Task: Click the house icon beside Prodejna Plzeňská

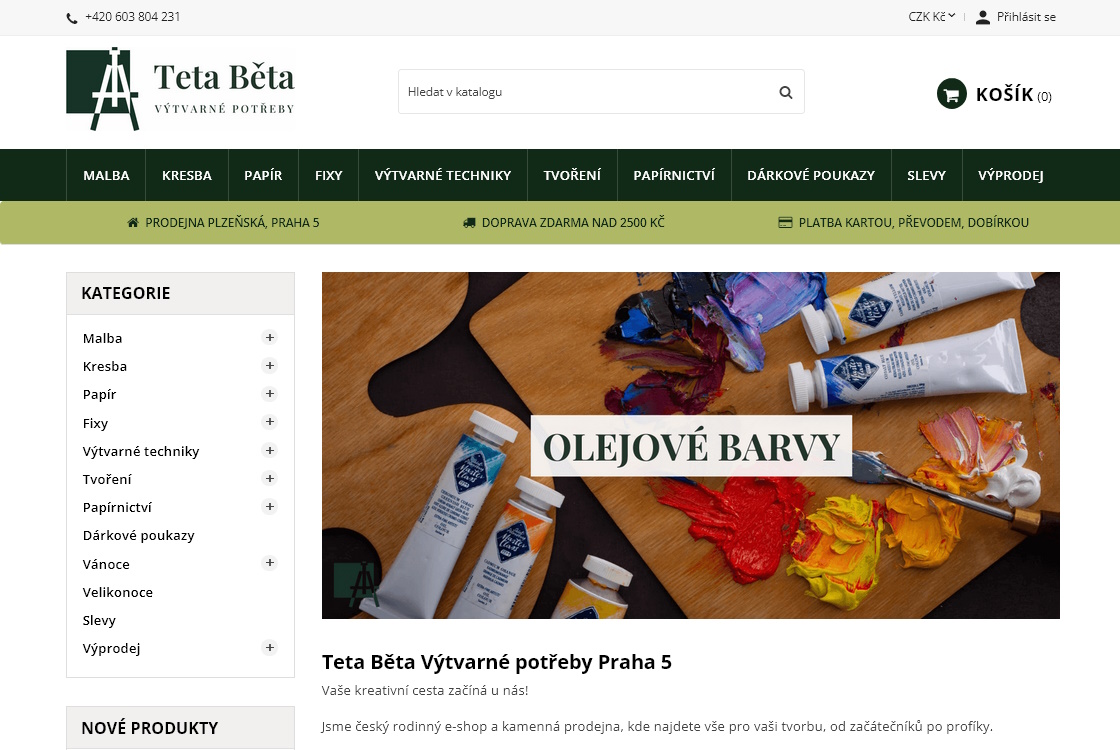Action: (133, 223)
